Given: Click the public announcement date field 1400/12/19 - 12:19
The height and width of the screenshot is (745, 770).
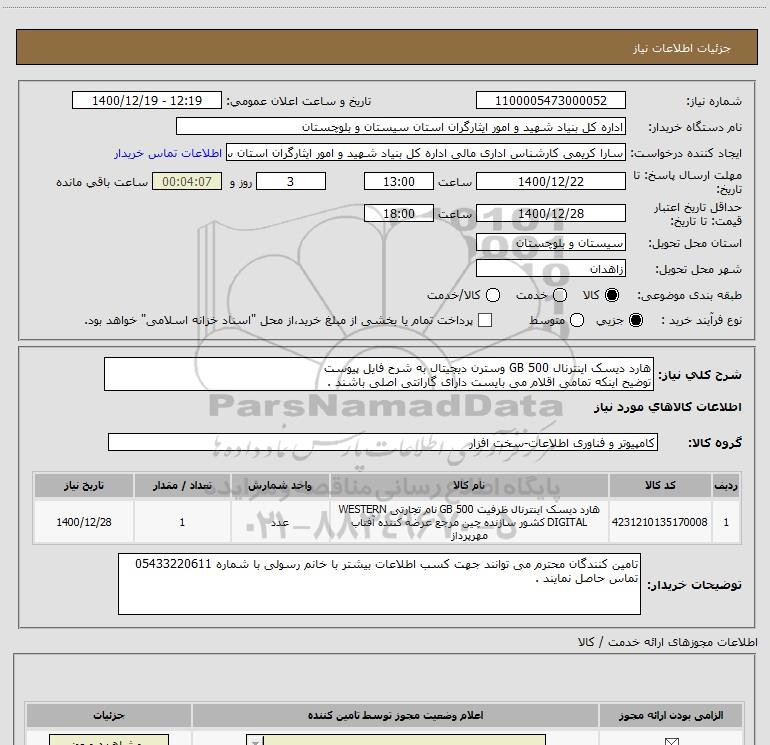Looking at the screenshot, I should [147, 100].
